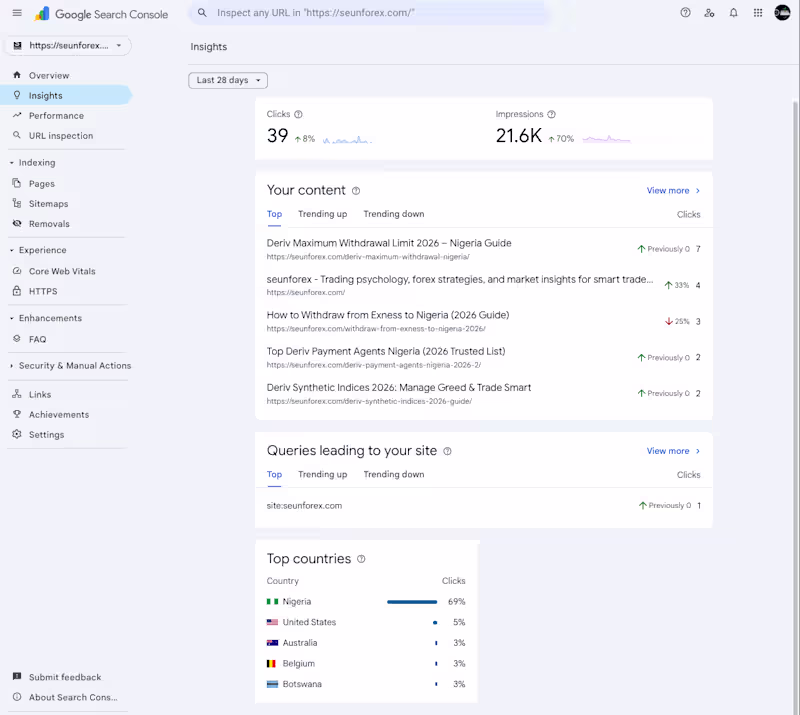
Task: Click the Impressions sparkline chart
Action: [x=607, y=138]
